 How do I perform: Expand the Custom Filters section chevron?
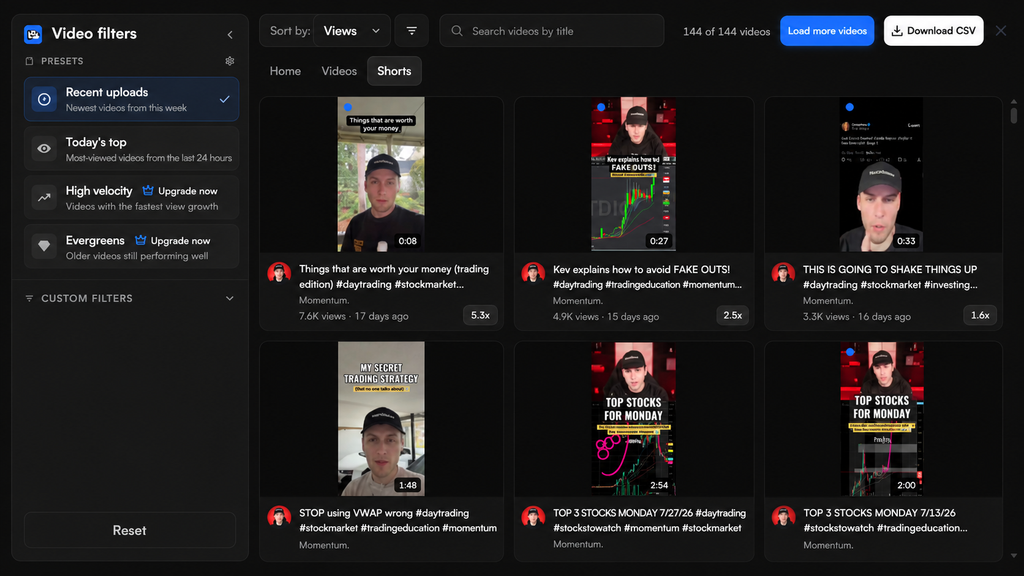click(230, 298)
